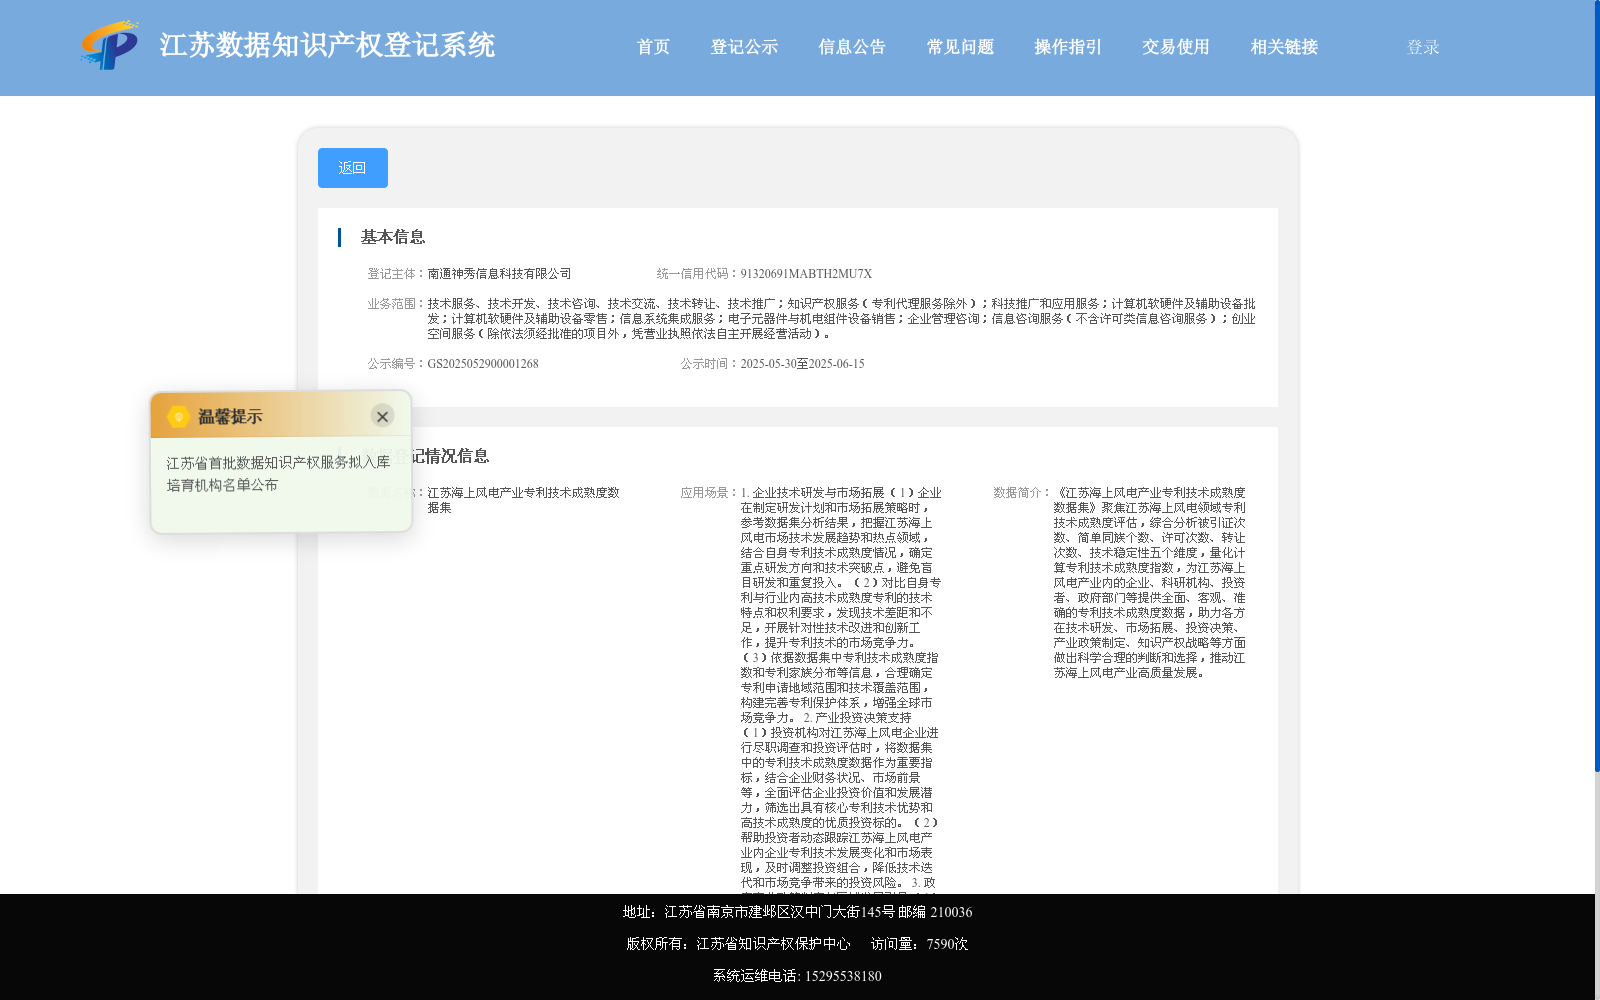
Task: Select the 基本信息 section heading
Action: tap(393, 237)
